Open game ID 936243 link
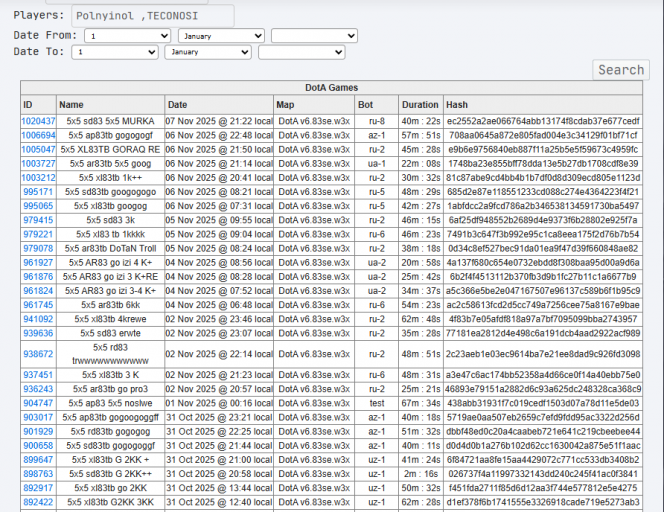The width and height of the screenshot is (664, 512). click(39, 389)
